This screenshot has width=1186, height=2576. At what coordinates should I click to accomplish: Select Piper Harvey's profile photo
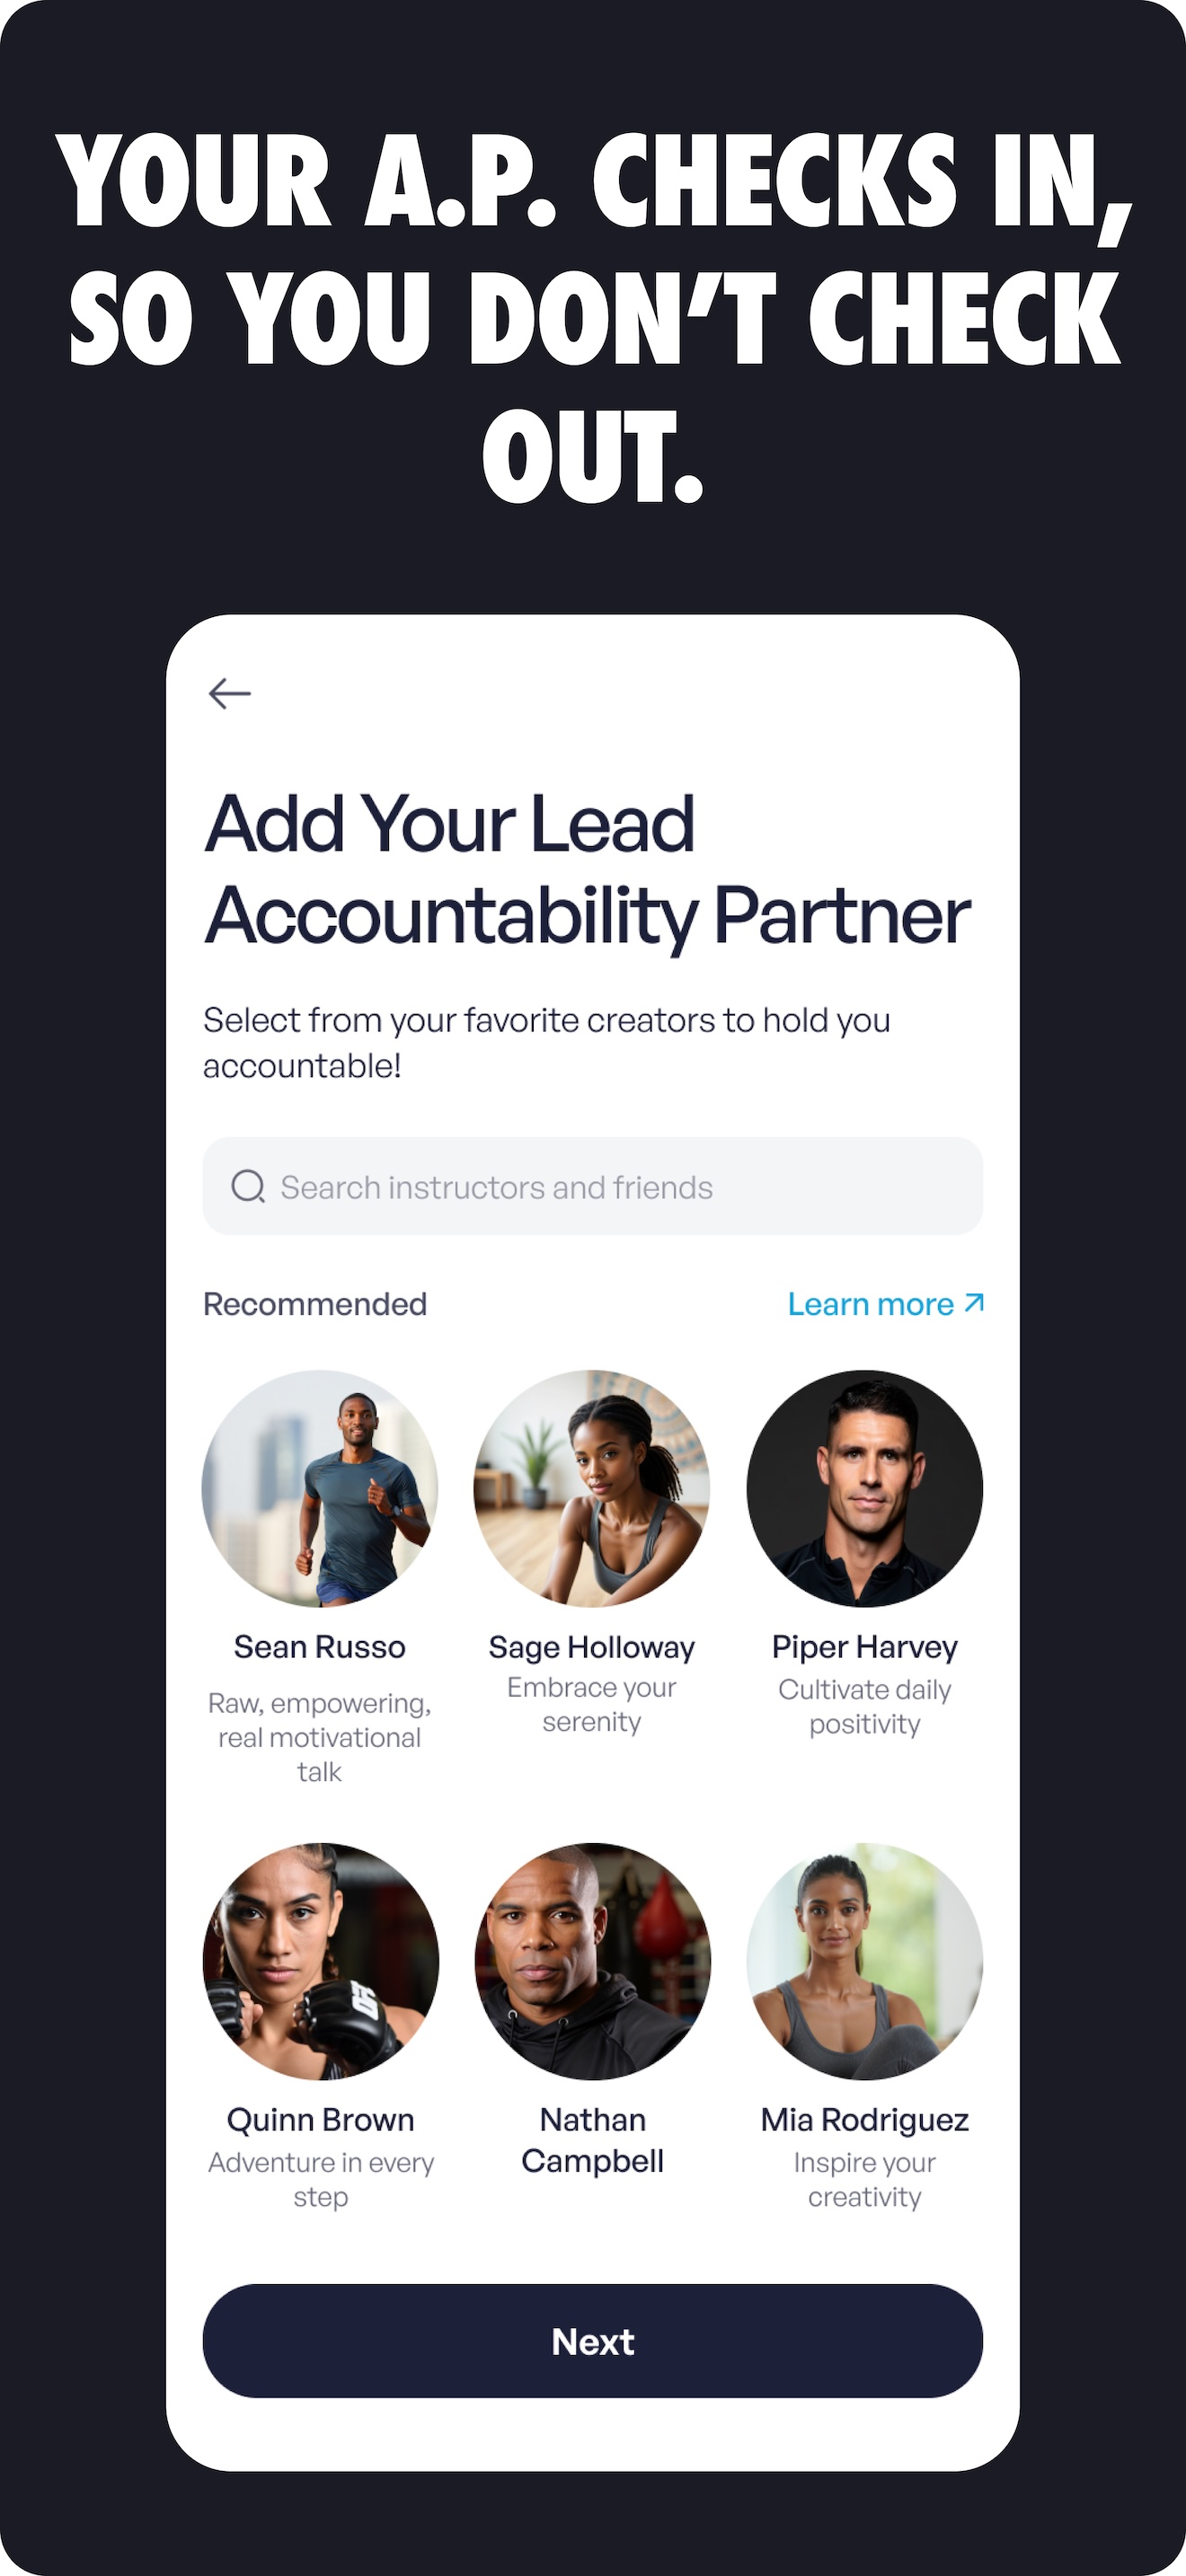pyautogui.click(x=865, y=1488)
